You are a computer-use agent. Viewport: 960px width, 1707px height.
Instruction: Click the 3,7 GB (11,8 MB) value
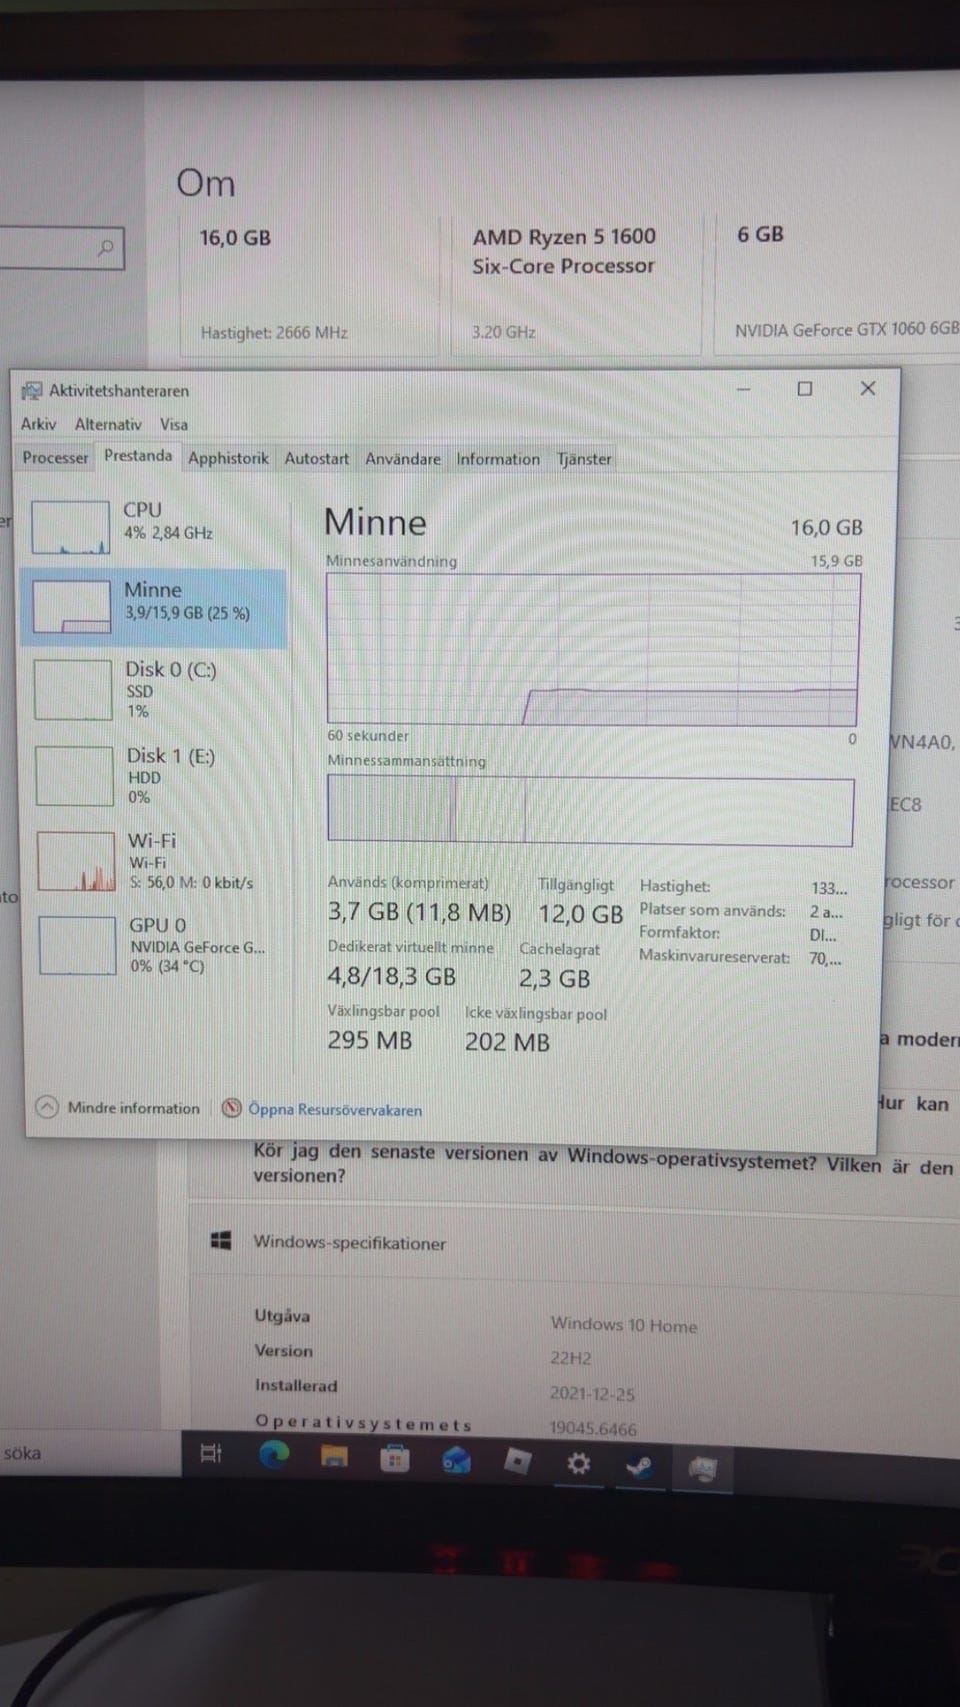tap(419, 912)
